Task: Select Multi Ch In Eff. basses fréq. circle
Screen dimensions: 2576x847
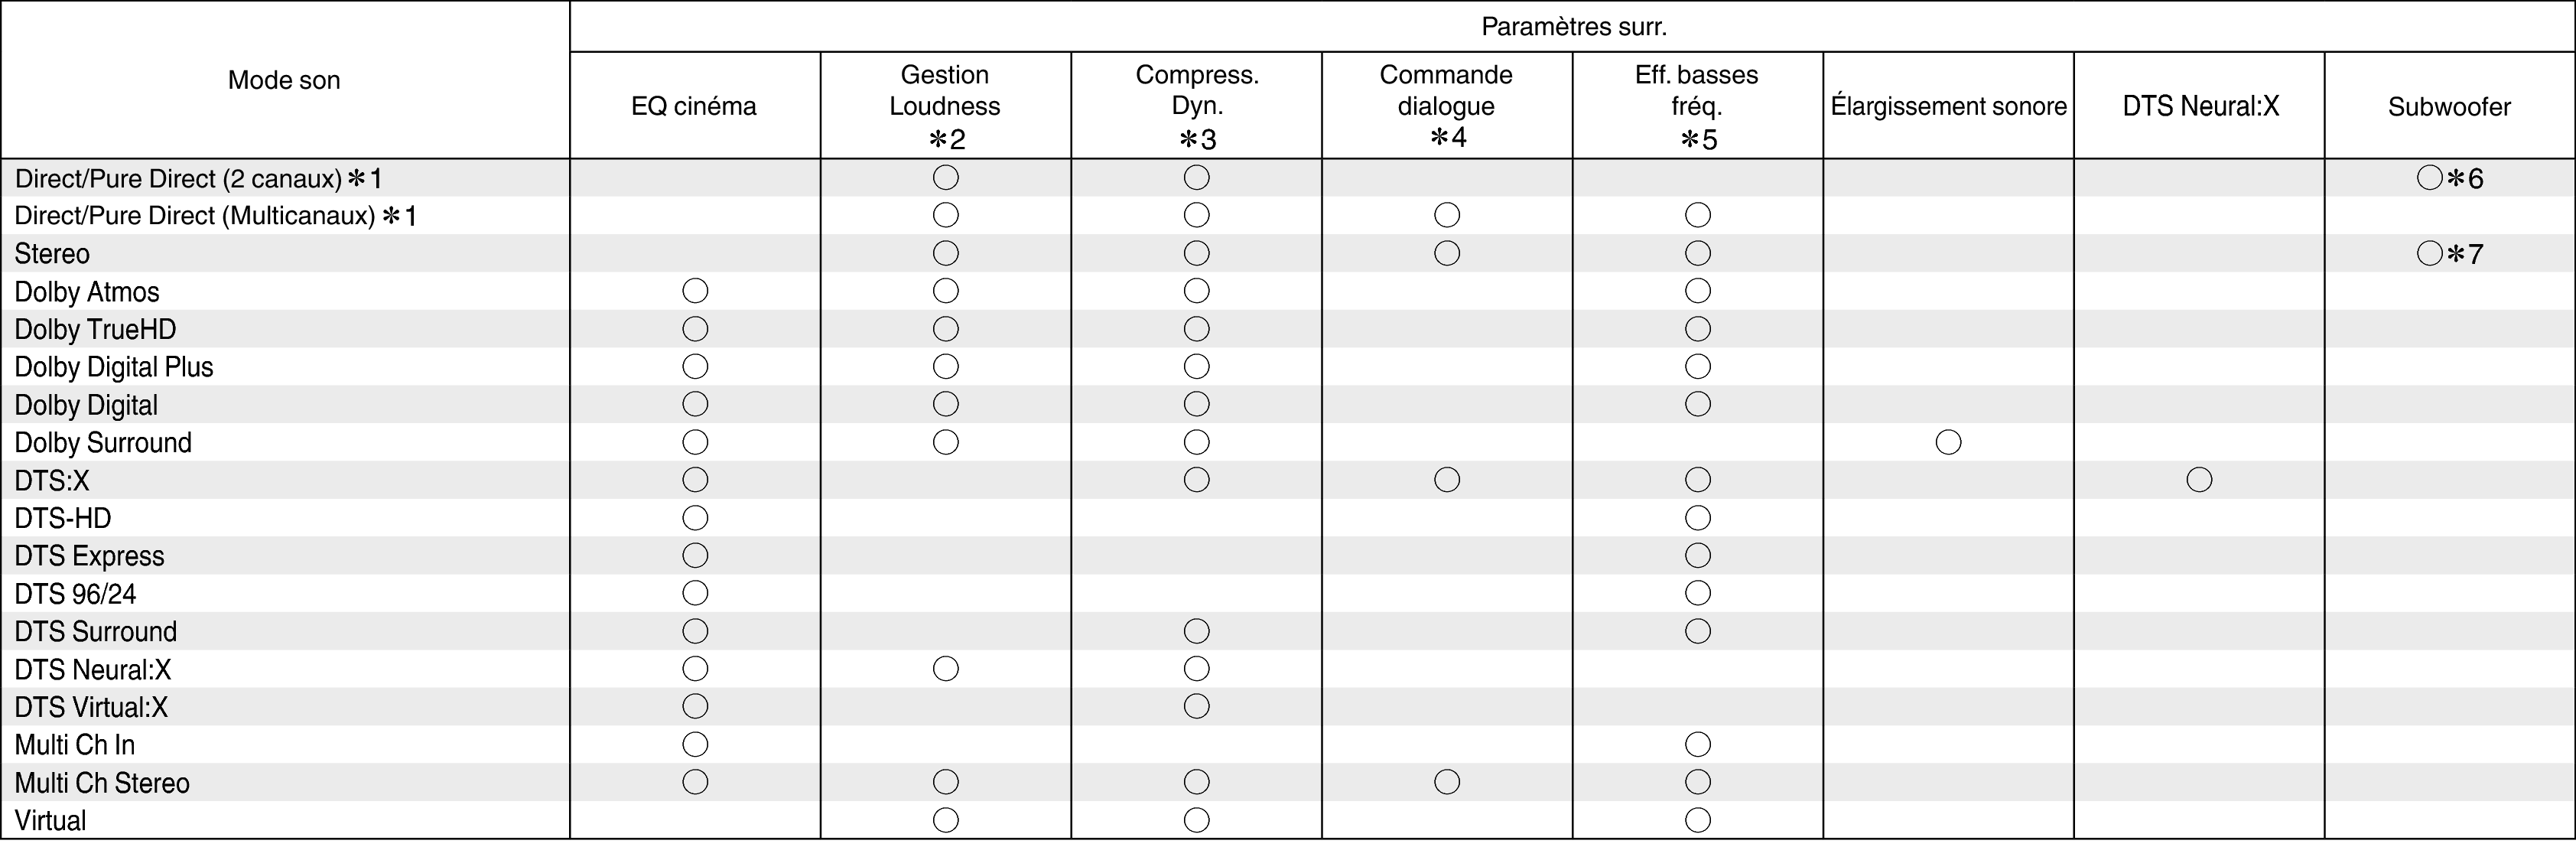Action: pos(1698,744)
